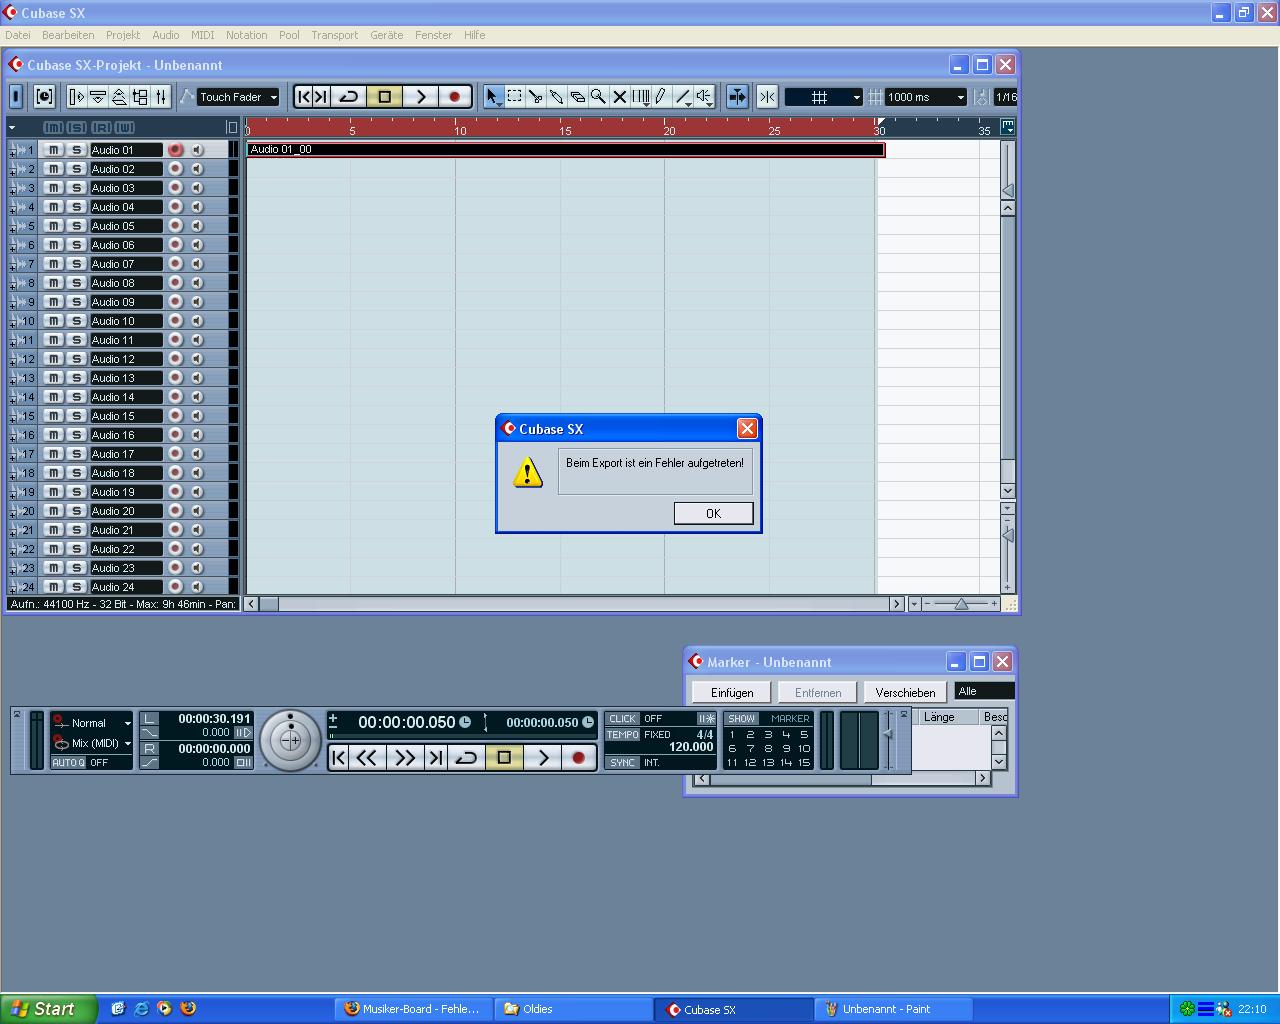Select the Audio 01_00 audio event
The image size is (1280, 1024).
pyautogui.click(x=566, y=150)
